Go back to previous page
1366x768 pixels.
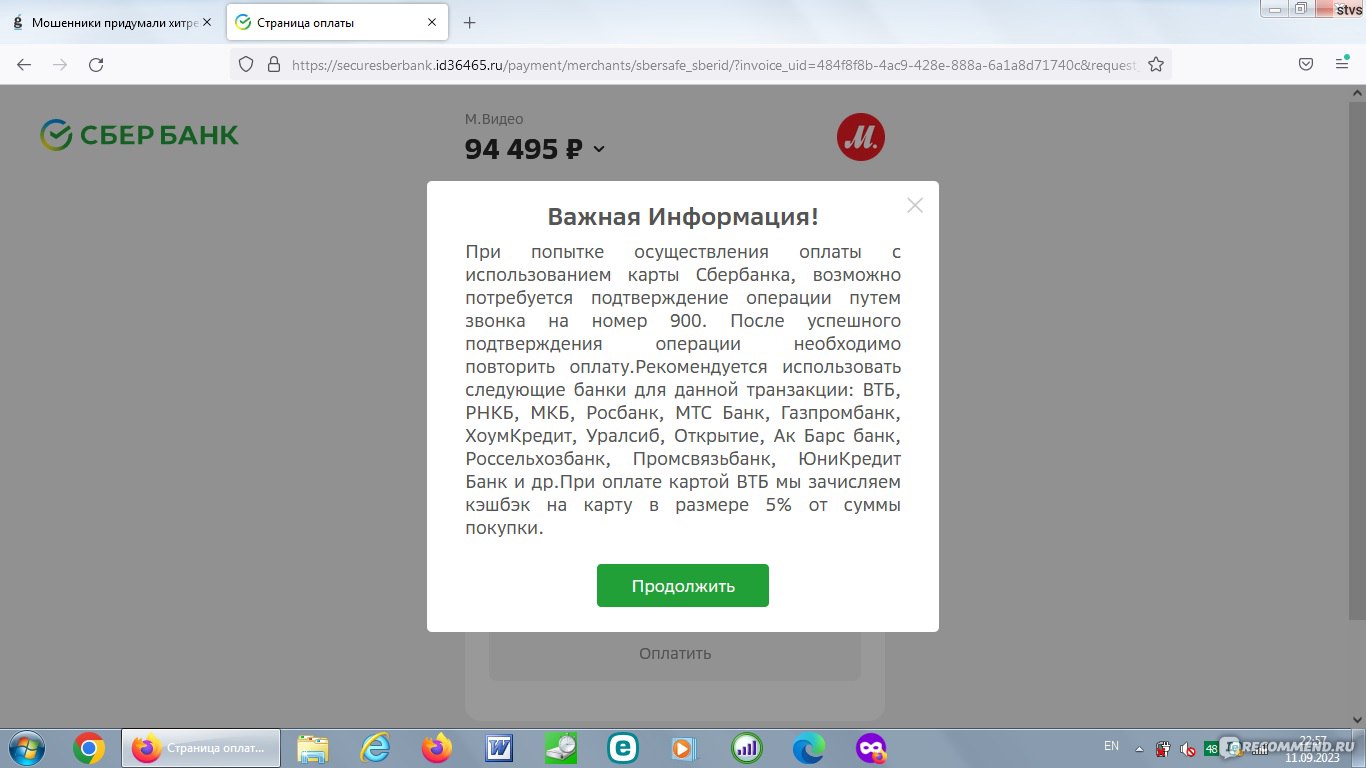pos(24,64)
